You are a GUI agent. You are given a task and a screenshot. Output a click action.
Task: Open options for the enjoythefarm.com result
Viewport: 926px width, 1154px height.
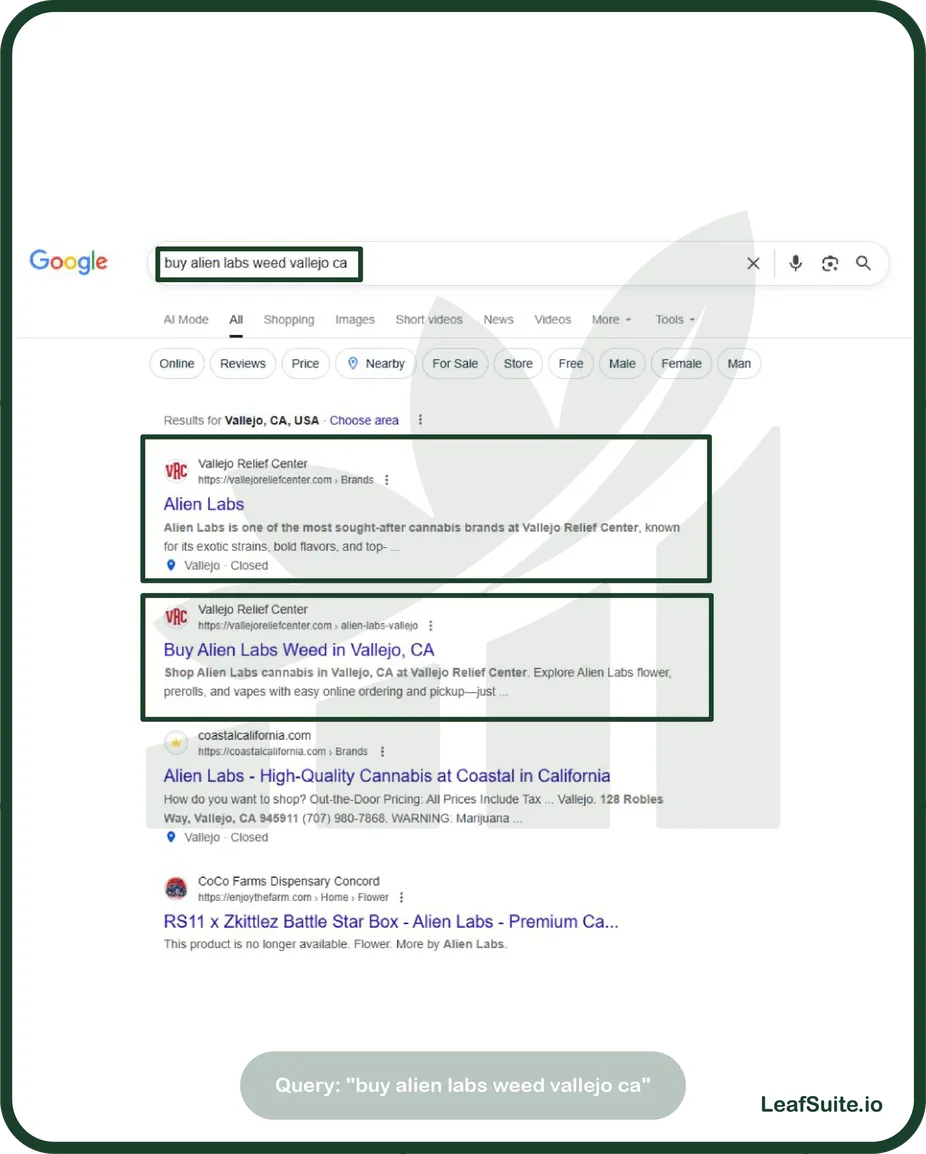[401, 897]
